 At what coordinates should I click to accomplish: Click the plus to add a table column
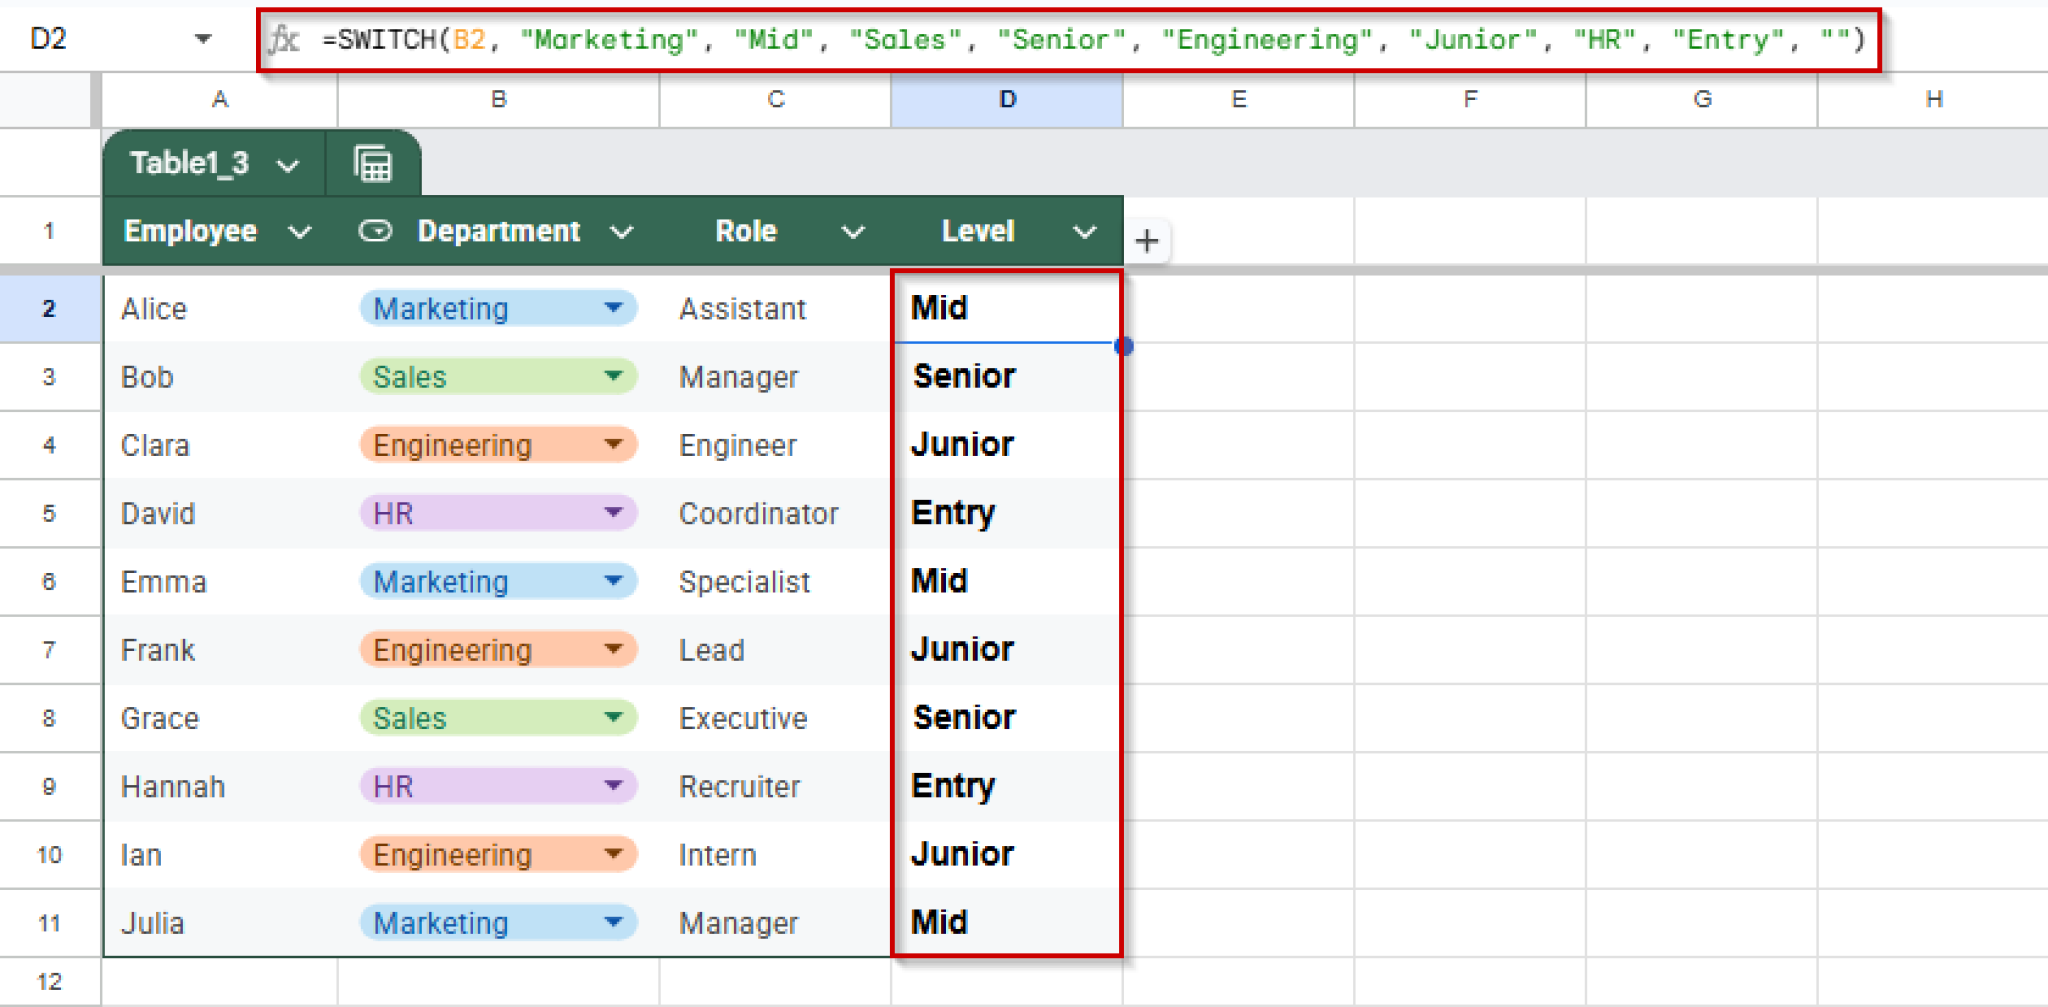(x=1147, y=240)
